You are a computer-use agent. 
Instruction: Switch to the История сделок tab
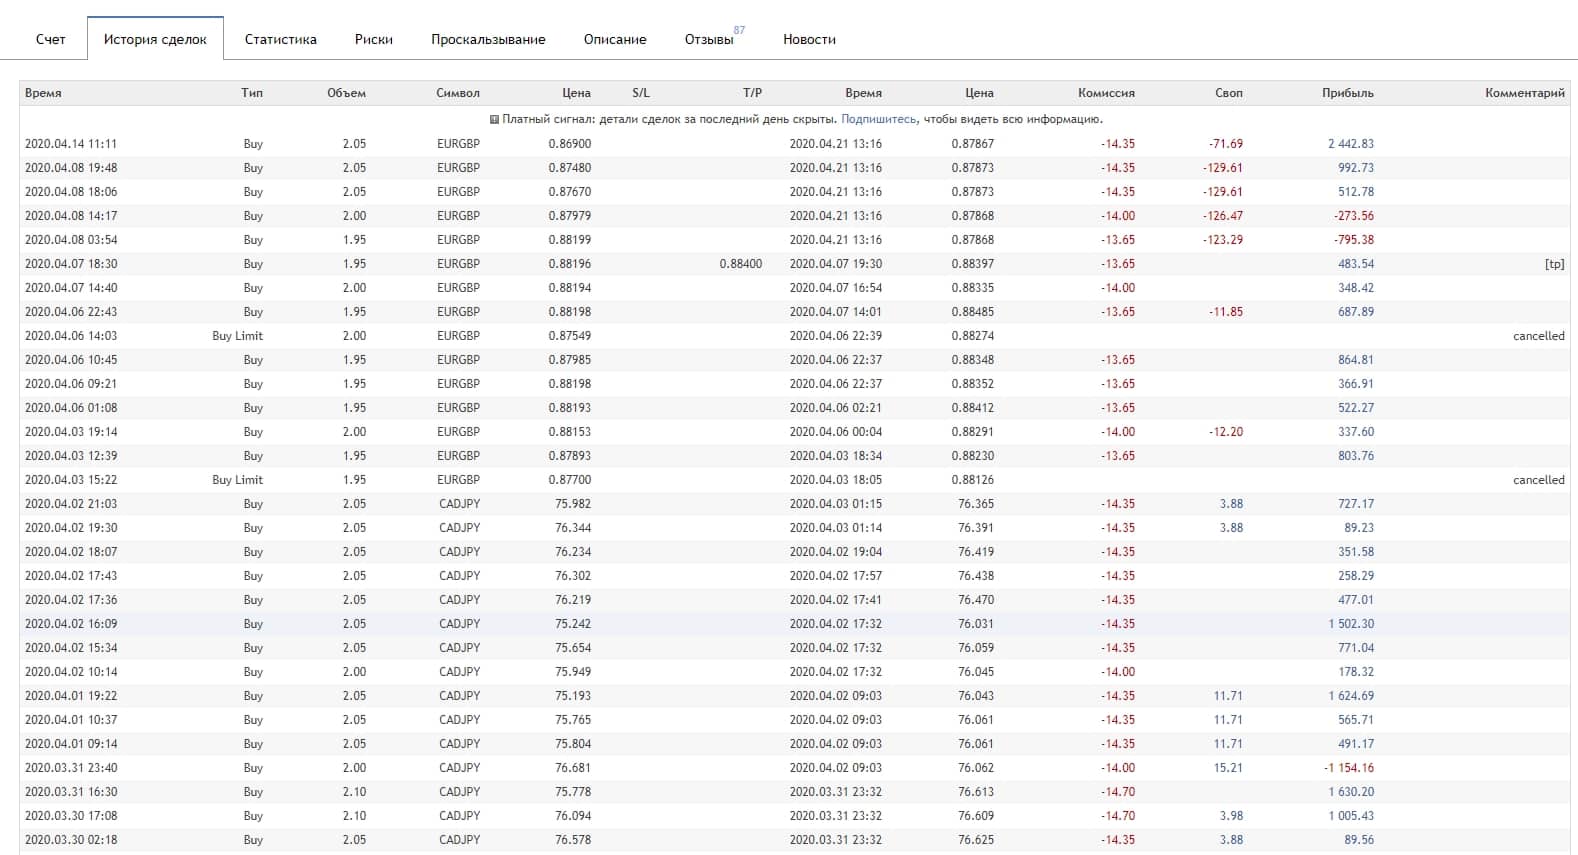pos(155,39)
